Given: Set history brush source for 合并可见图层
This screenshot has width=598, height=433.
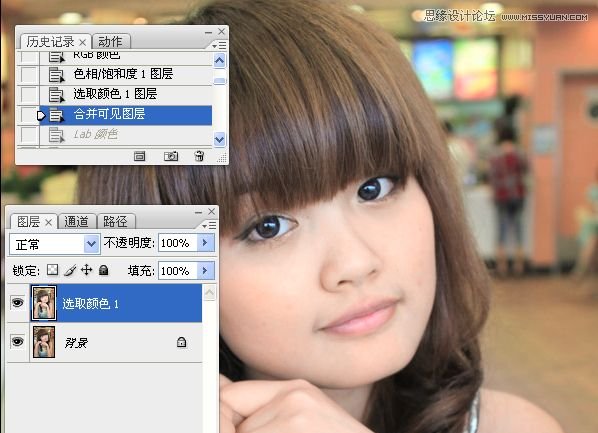Looking at the screenshot, I should coord(29,115).
